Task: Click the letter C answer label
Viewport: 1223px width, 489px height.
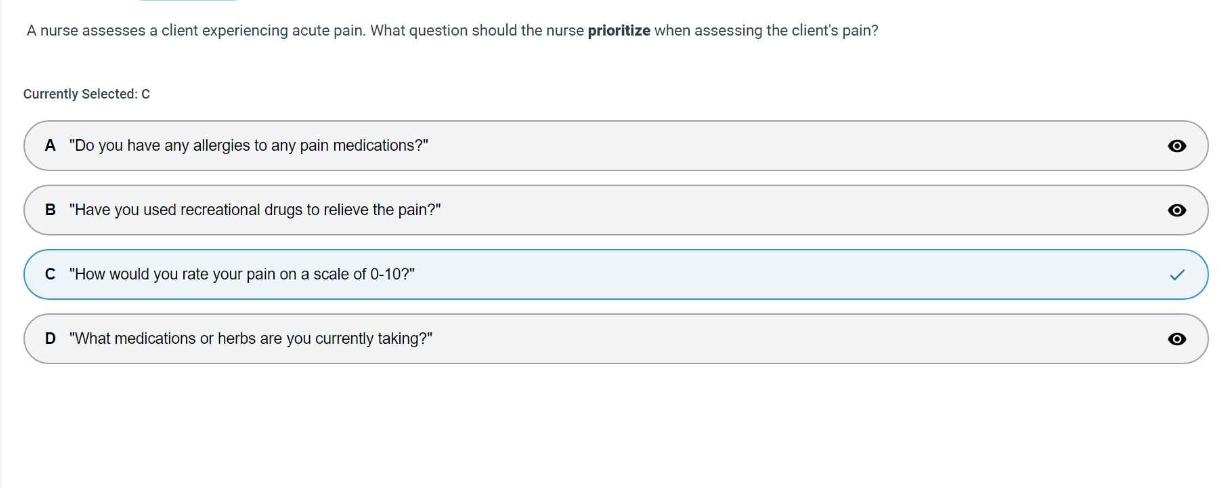Action: click(x=50, y=274)
